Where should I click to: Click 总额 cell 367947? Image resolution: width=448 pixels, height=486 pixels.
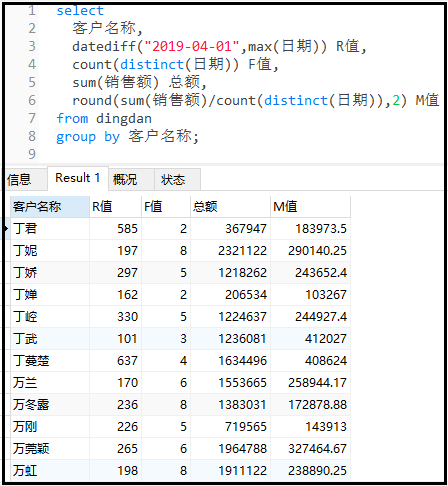[230, 229]
